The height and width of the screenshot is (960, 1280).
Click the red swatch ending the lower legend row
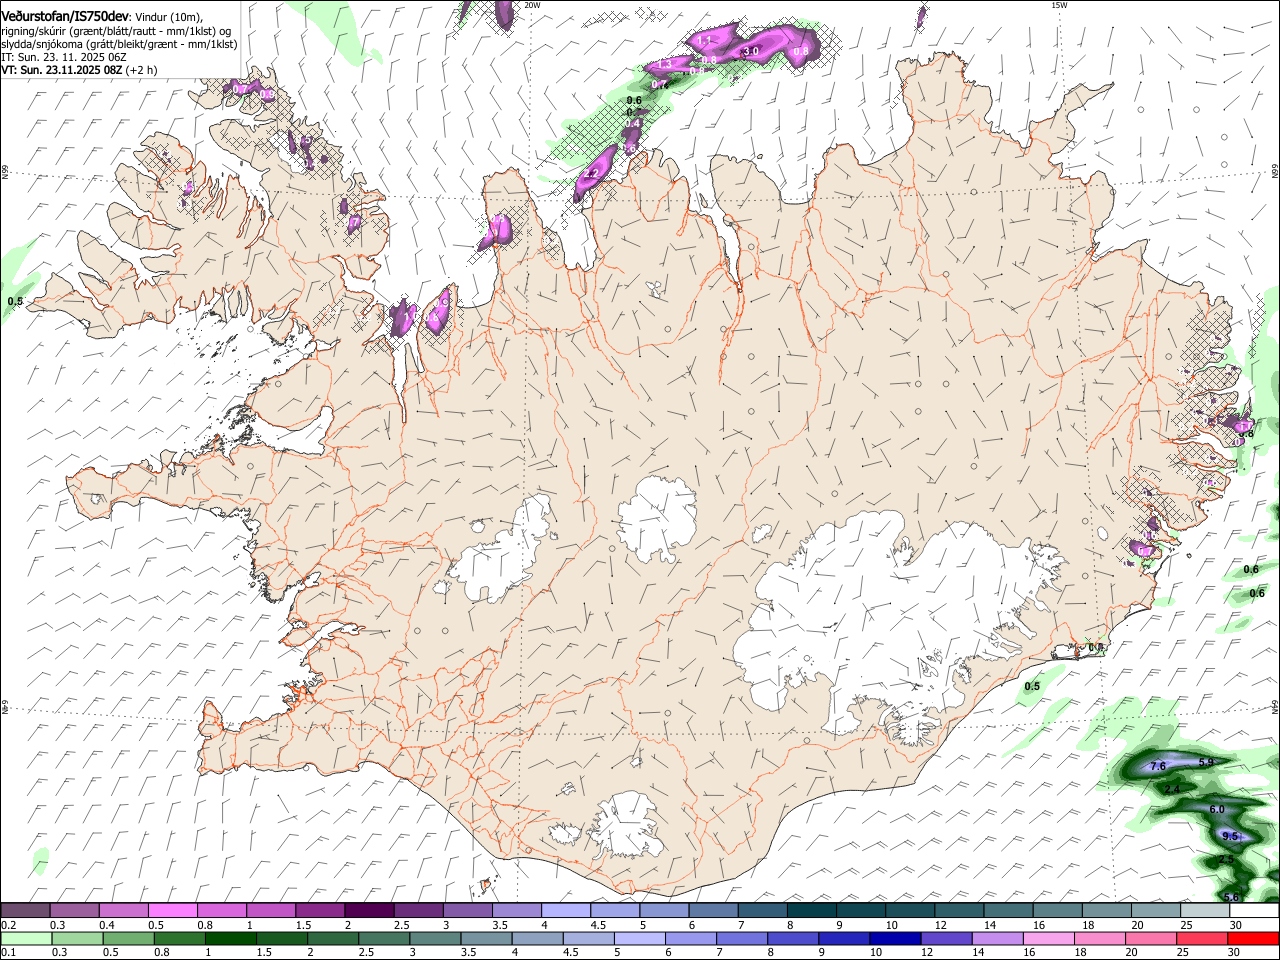pos(1253,939)
